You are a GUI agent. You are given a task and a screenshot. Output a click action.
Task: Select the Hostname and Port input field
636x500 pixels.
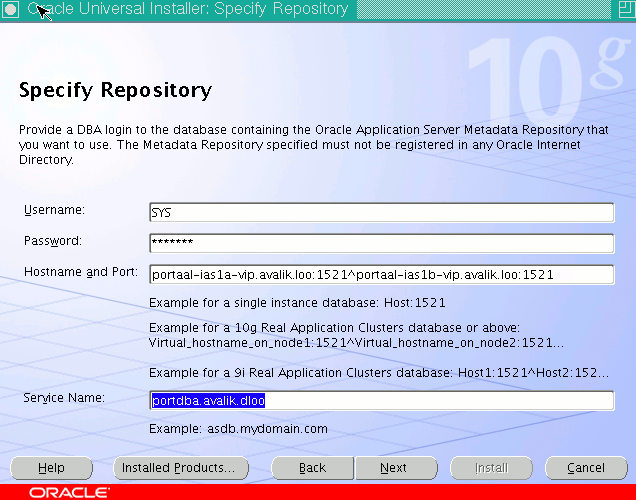click(381, 275)
